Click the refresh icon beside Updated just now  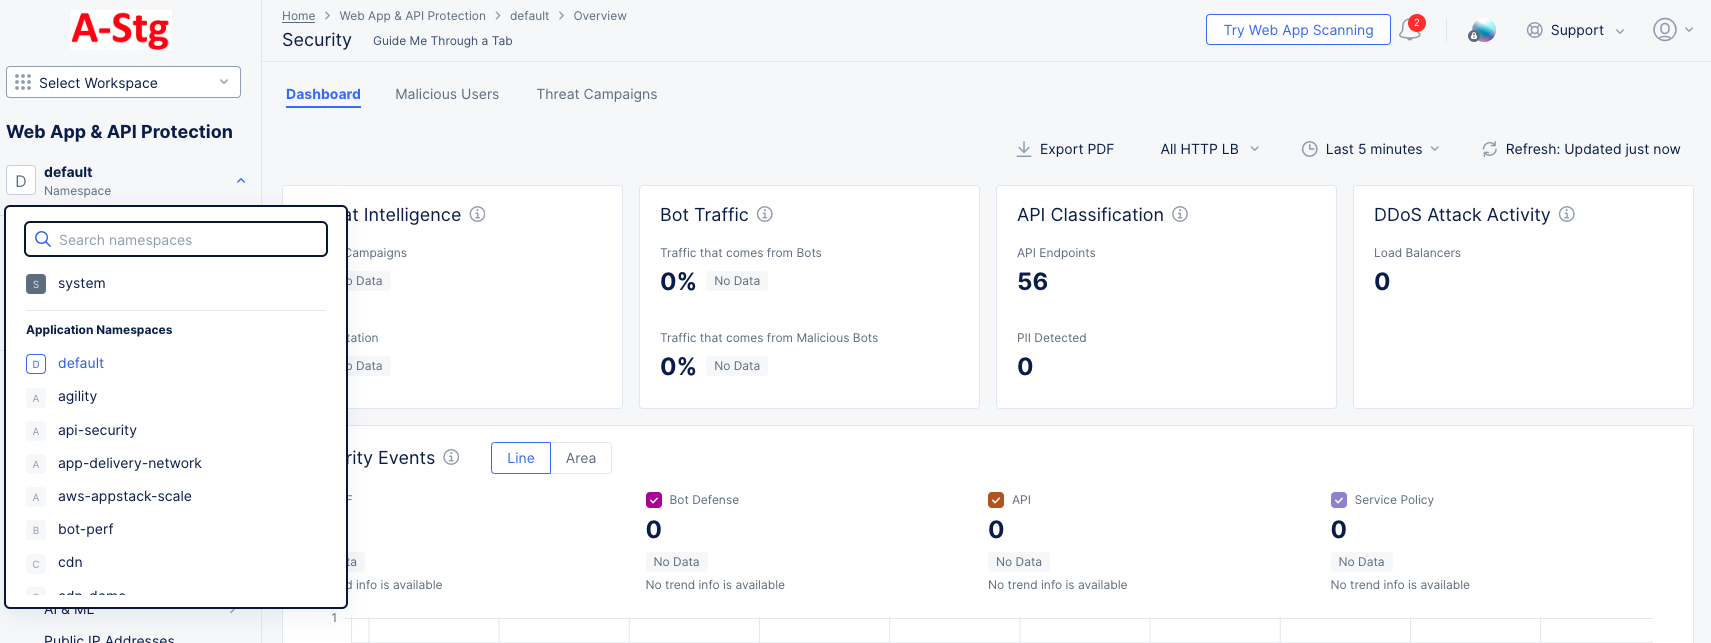[x=1489, y=149]
